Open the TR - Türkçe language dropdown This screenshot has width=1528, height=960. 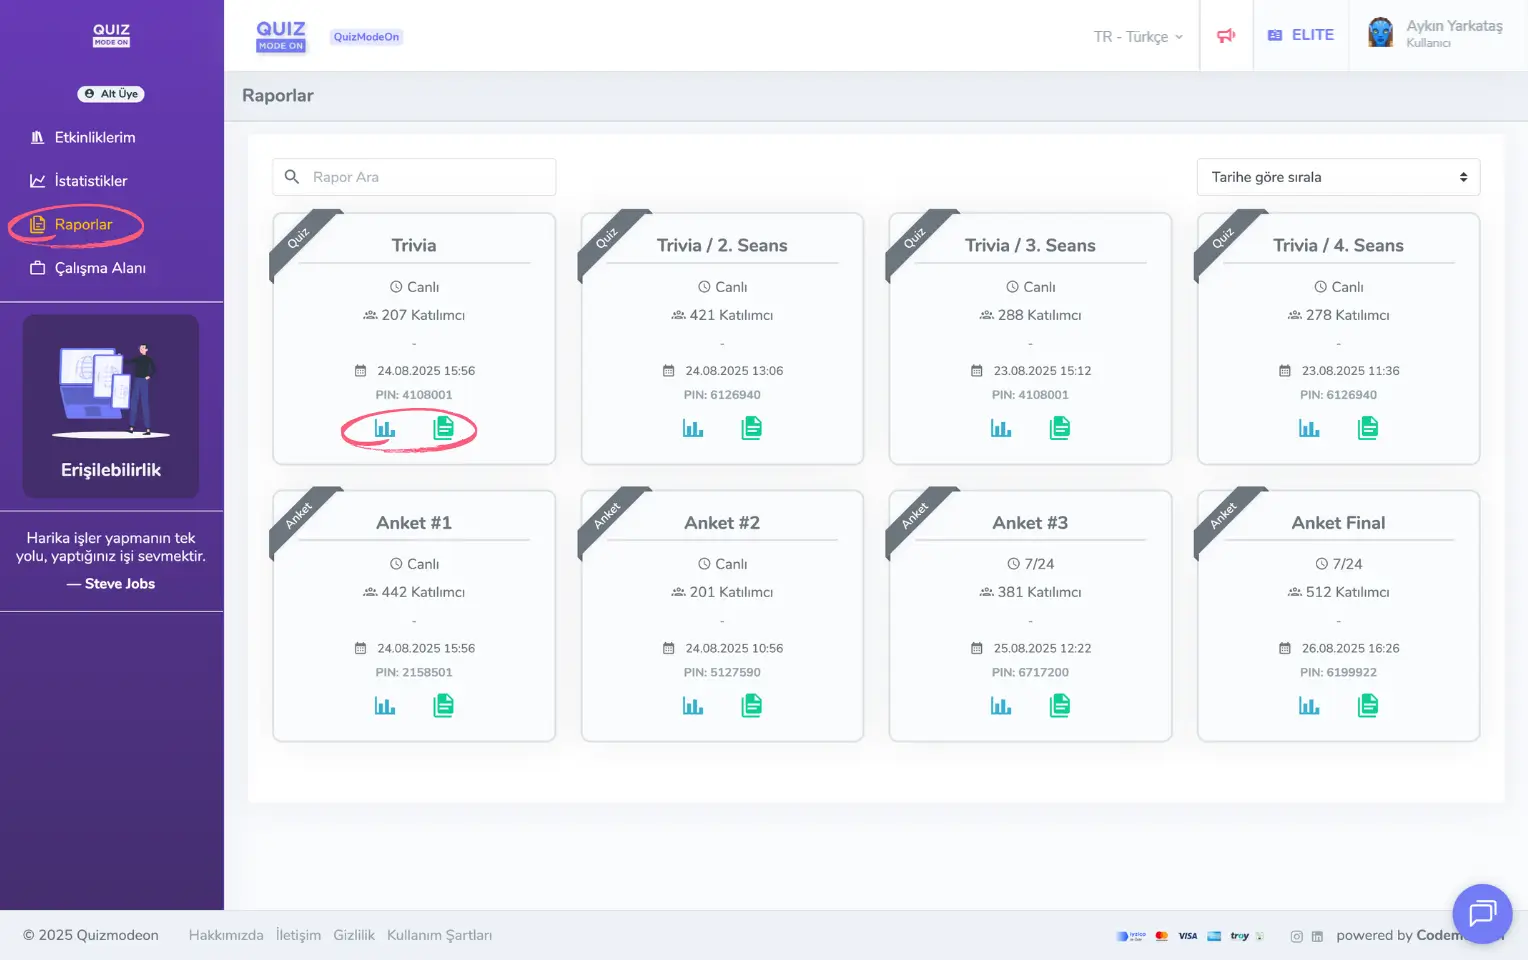(1138, 37)
